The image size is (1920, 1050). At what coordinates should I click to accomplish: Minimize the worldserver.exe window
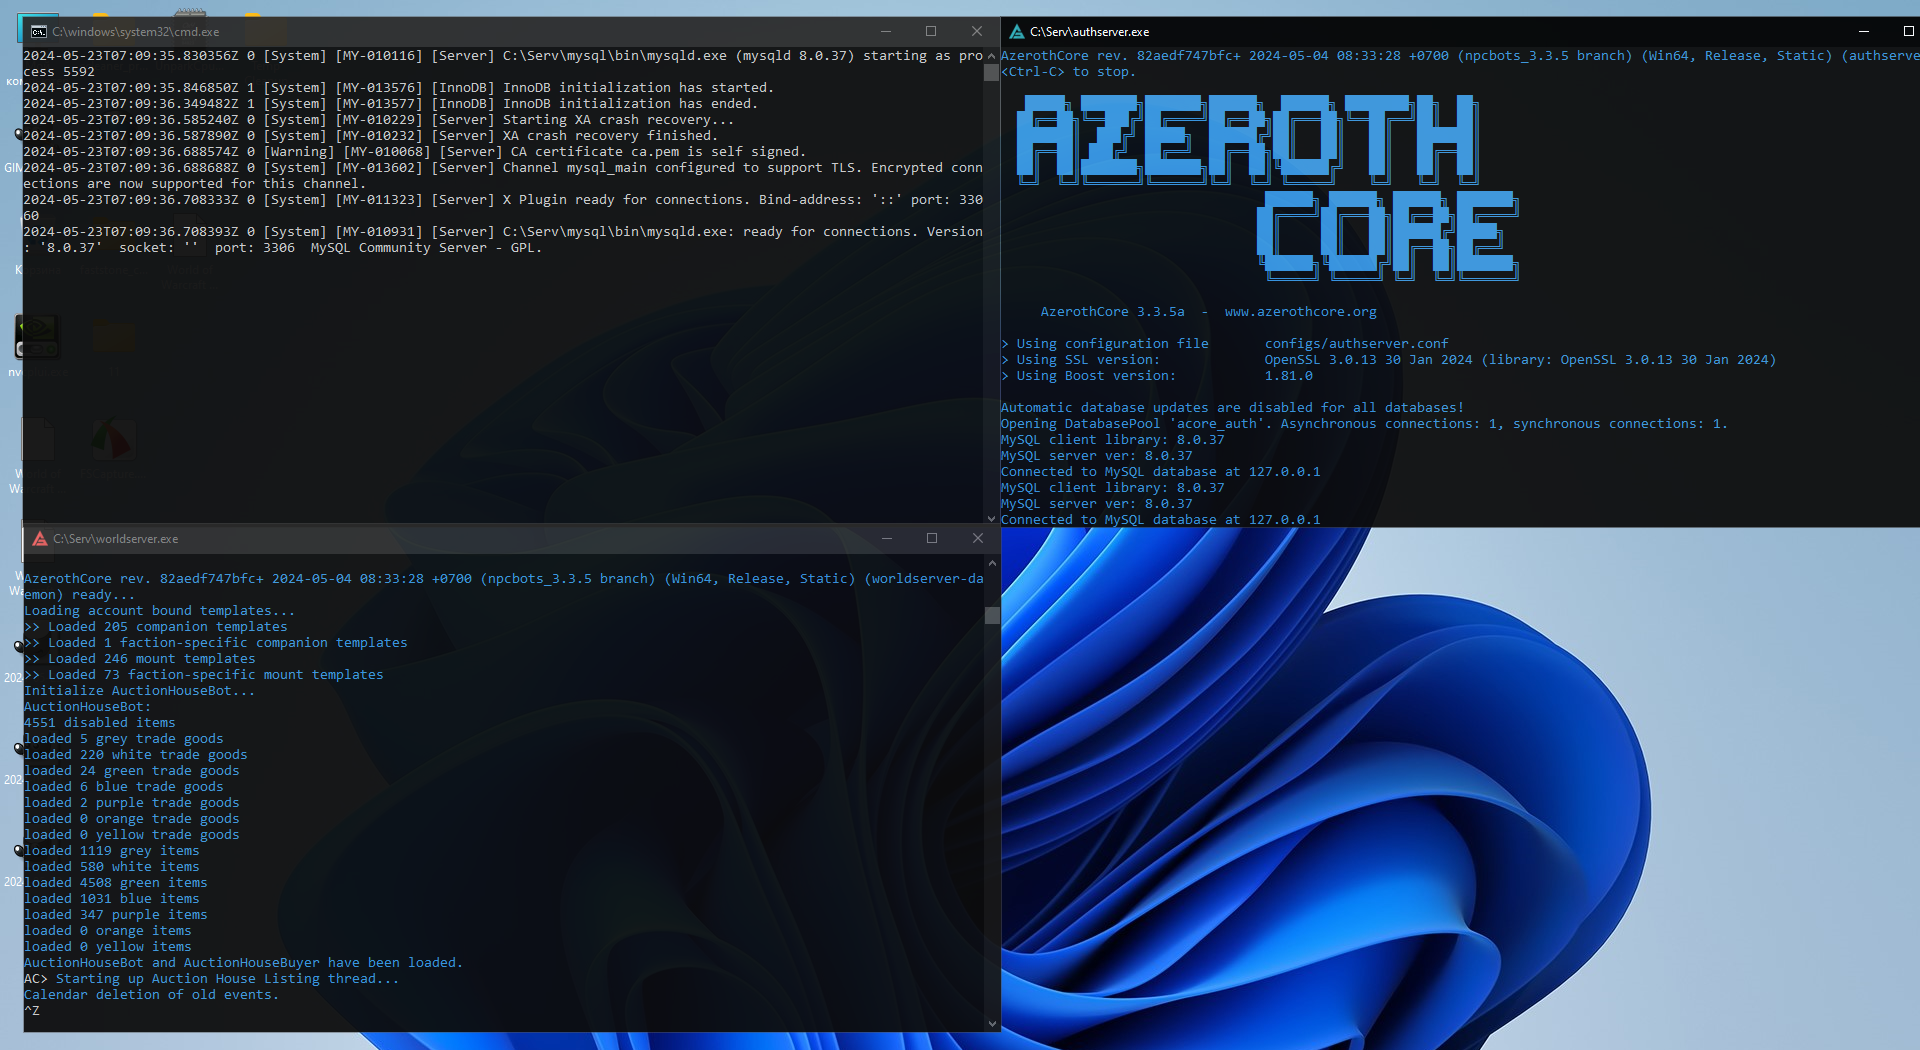point(886,539)
